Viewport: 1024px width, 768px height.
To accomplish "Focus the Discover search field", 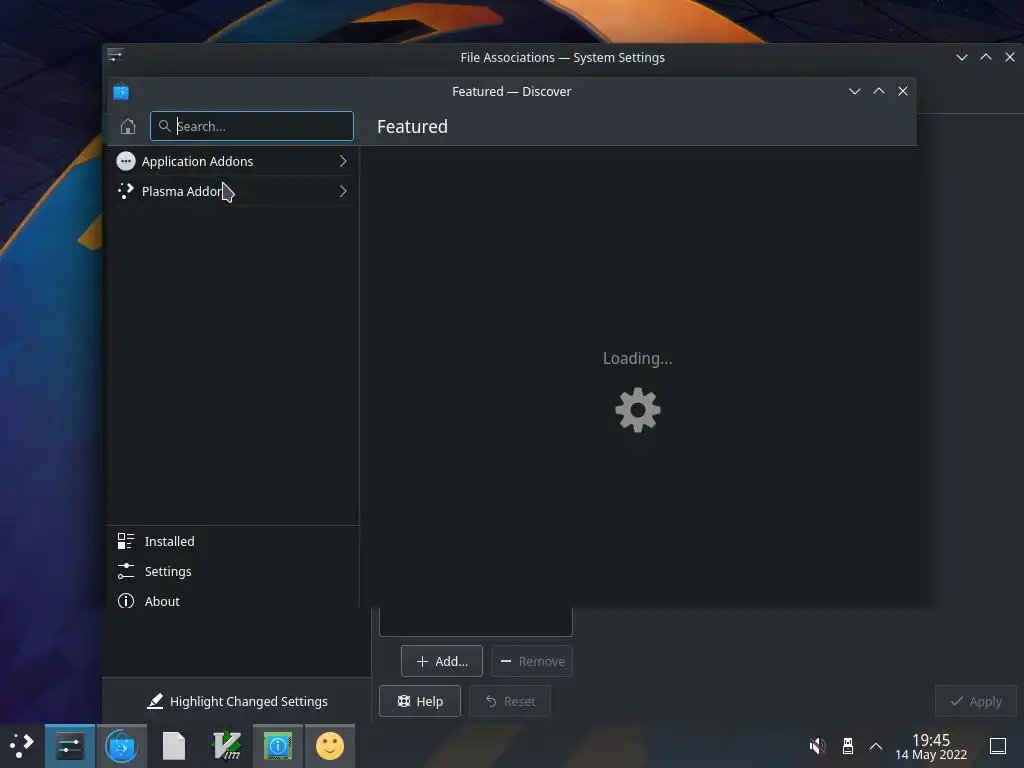I will tap(251, 126).
